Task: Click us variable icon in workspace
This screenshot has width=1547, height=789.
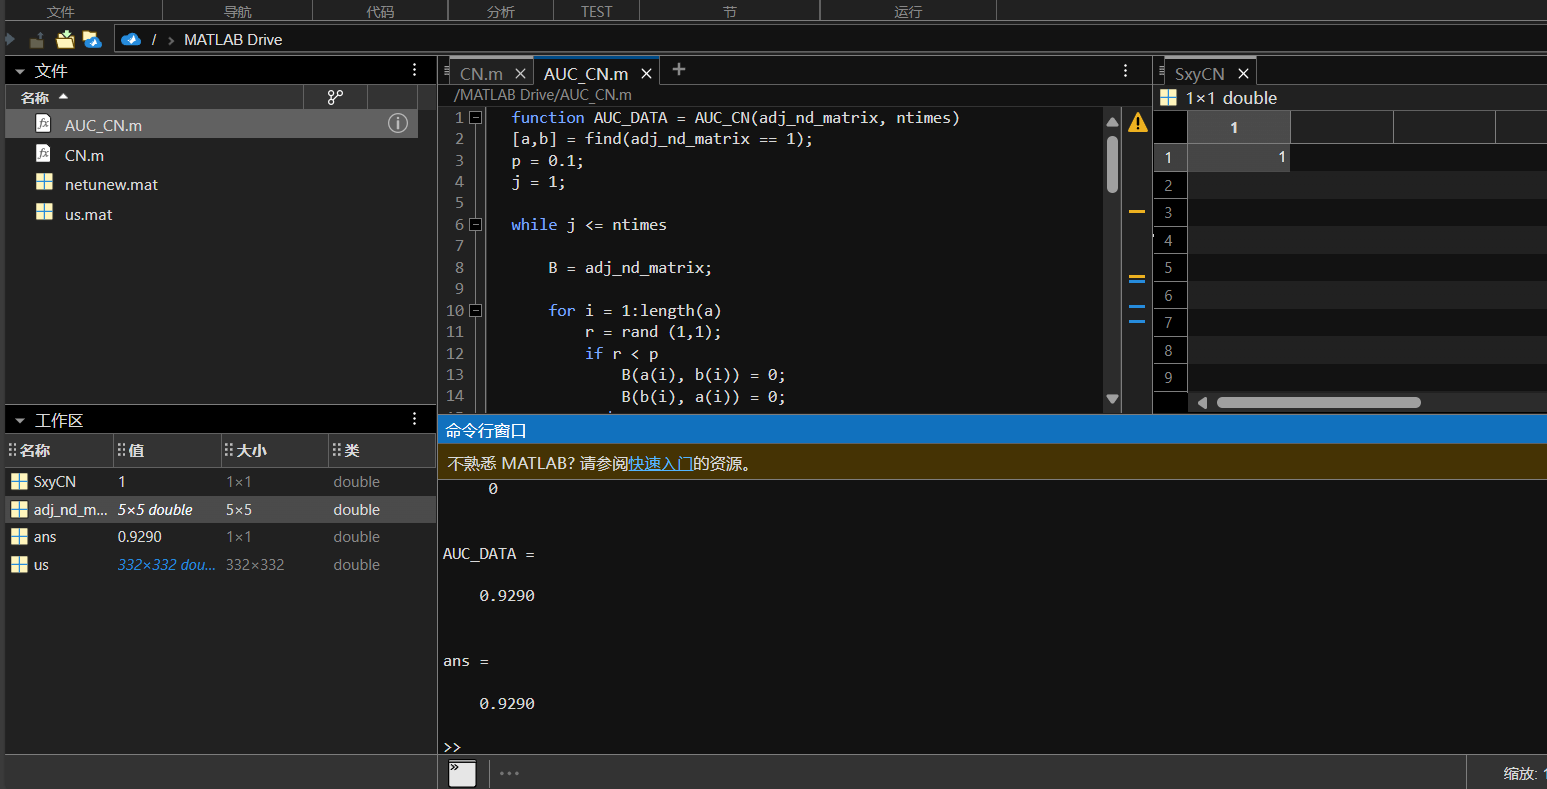Action: coord(19,565)
